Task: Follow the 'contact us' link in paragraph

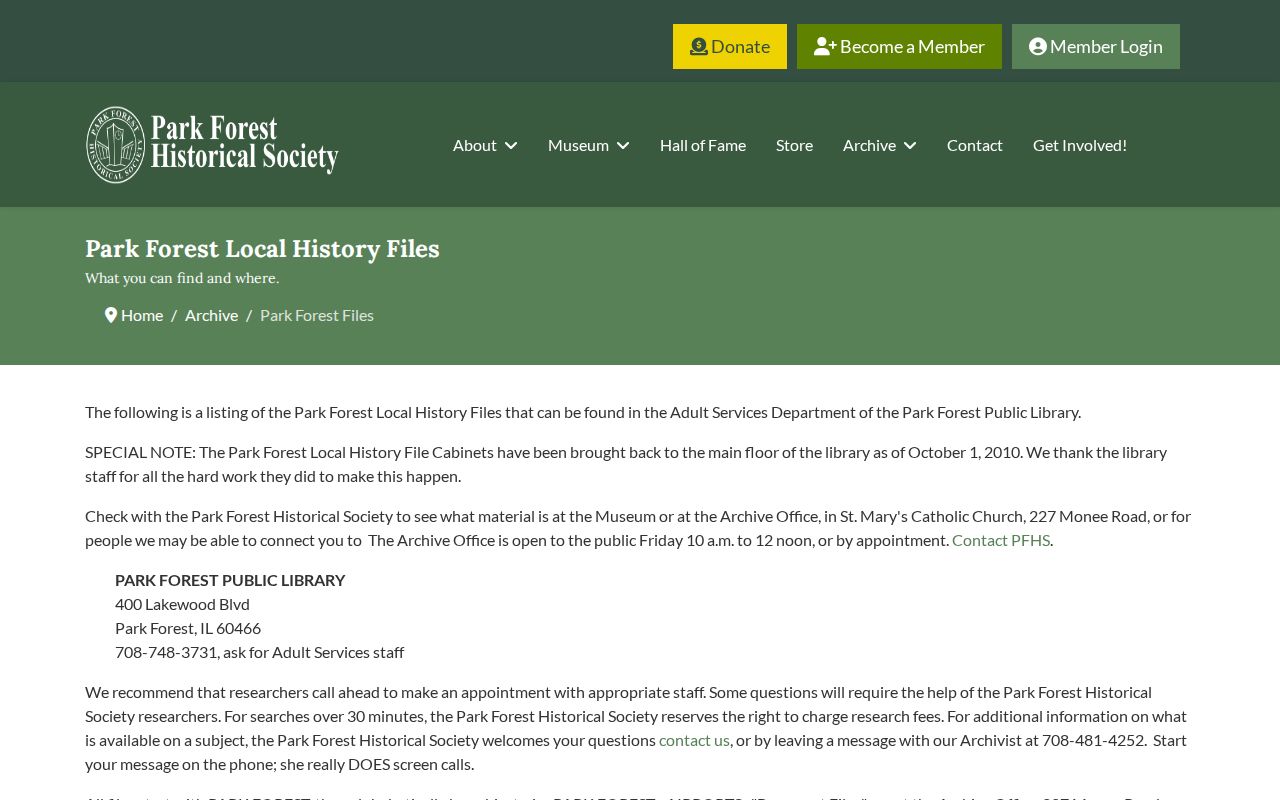Action: tap(694, 740)
